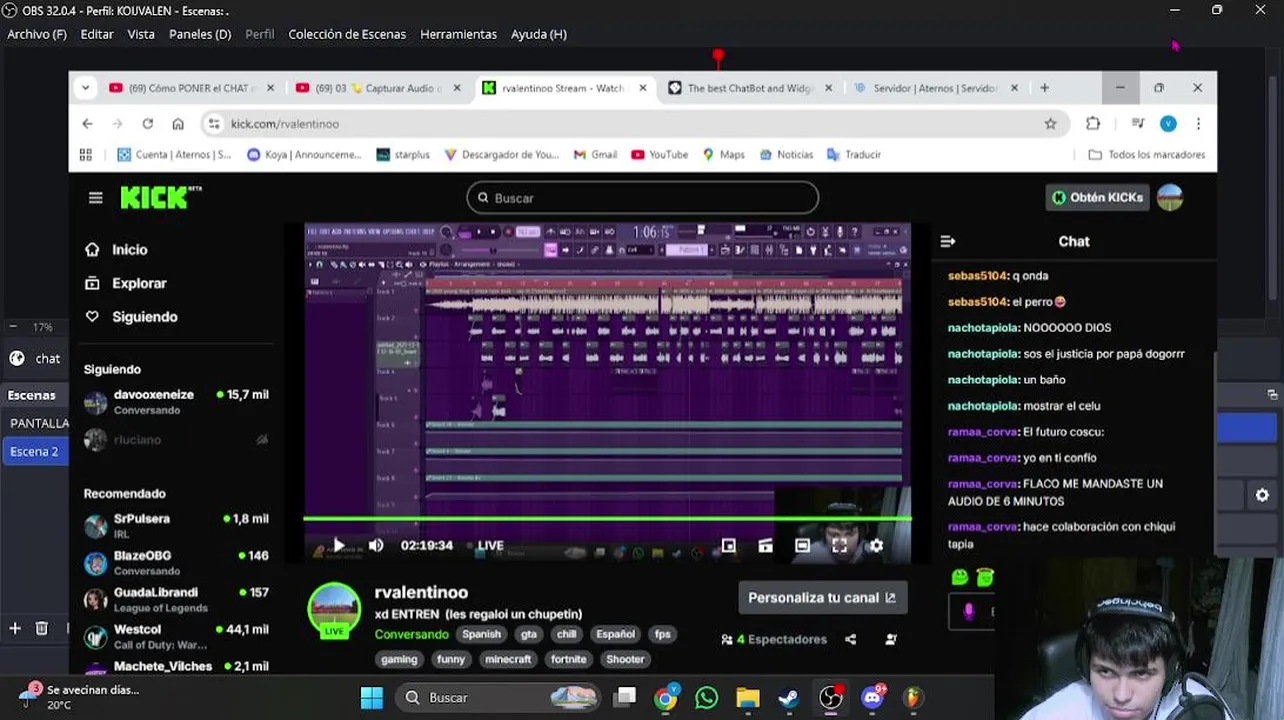Open the Traducir bookmark
This screenshot has width=1284, height=720.
(853, 155)
